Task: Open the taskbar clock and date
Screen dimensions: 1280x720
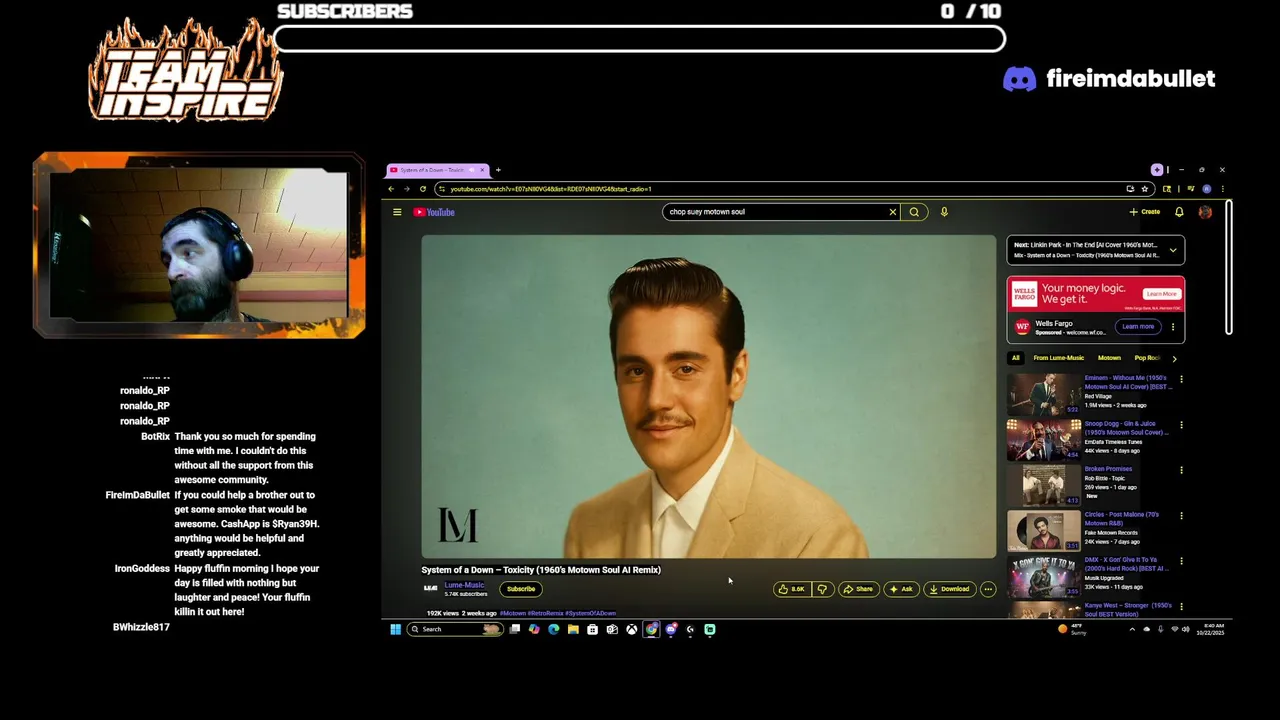Action: [1210, 629]
